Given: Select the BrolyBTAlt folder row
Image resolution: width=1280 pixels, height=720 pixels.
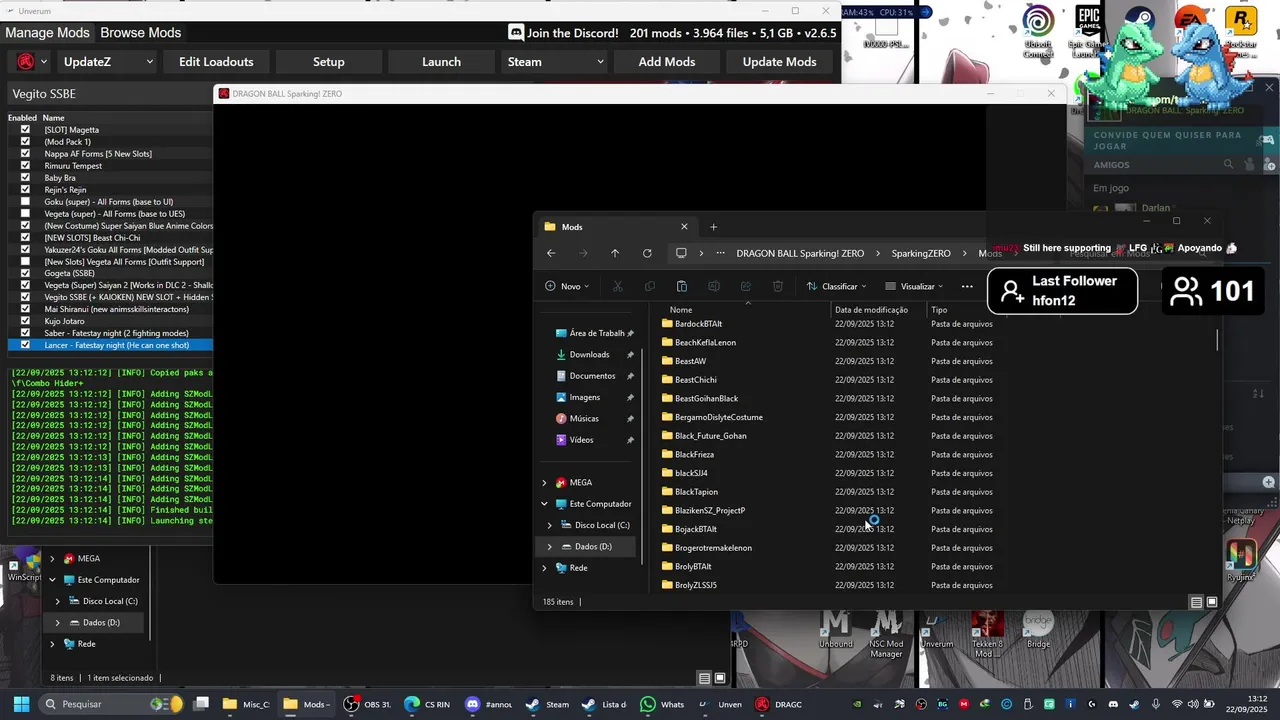Looking at the screenshot, I should [x=826, y=567].
